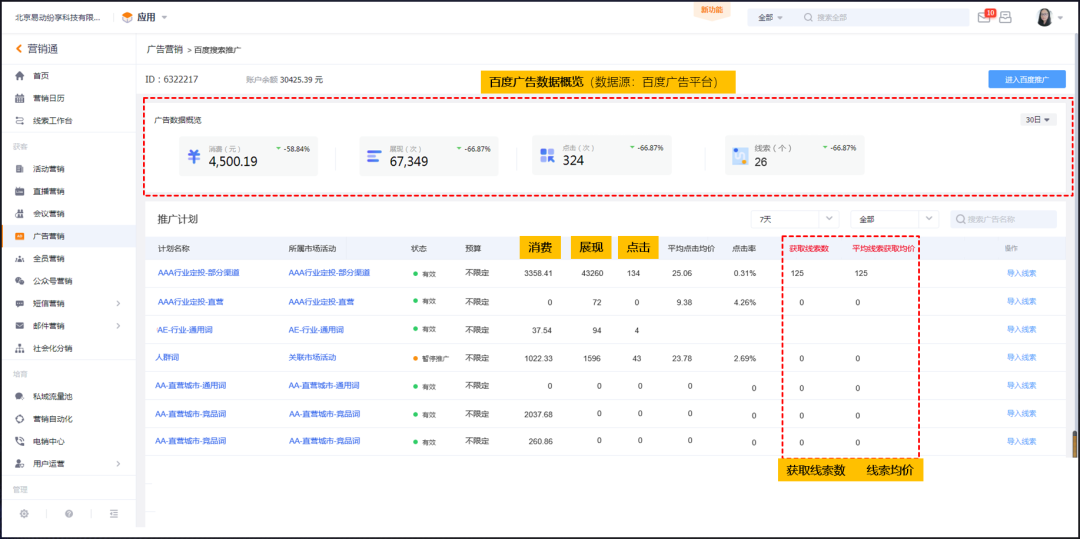Click the user avatar photo

tap(1044, 17)
